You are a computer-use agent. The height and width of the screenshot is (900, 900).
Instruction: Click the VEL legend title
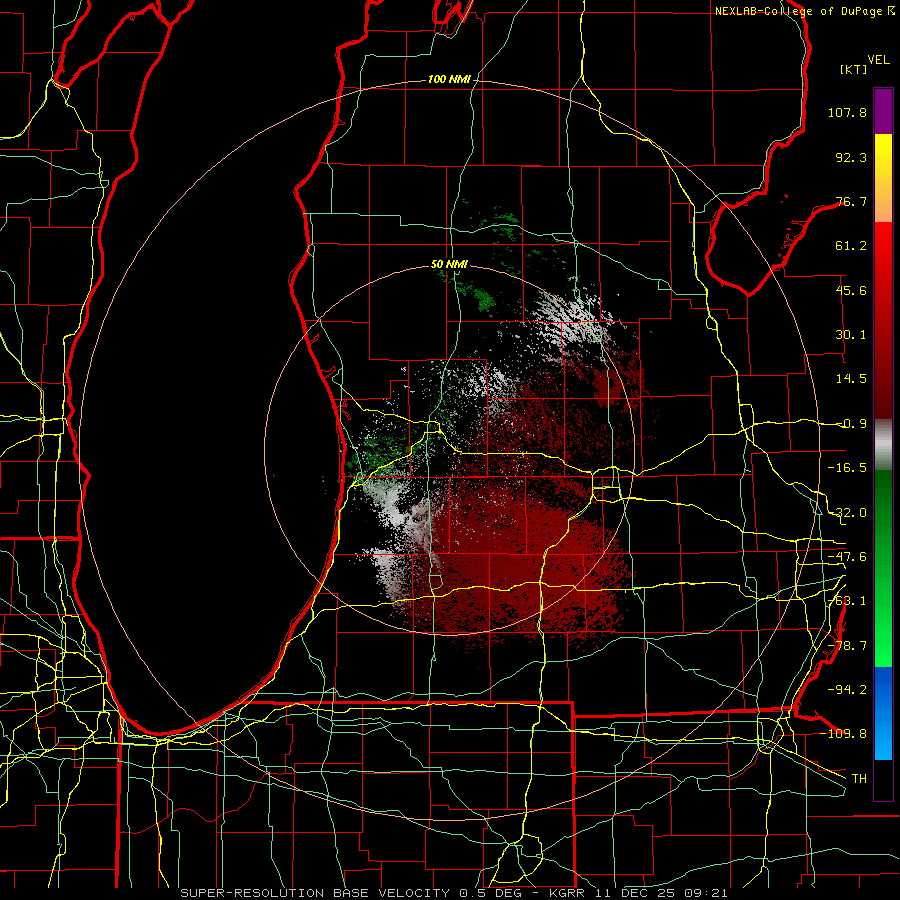point(878,60)
